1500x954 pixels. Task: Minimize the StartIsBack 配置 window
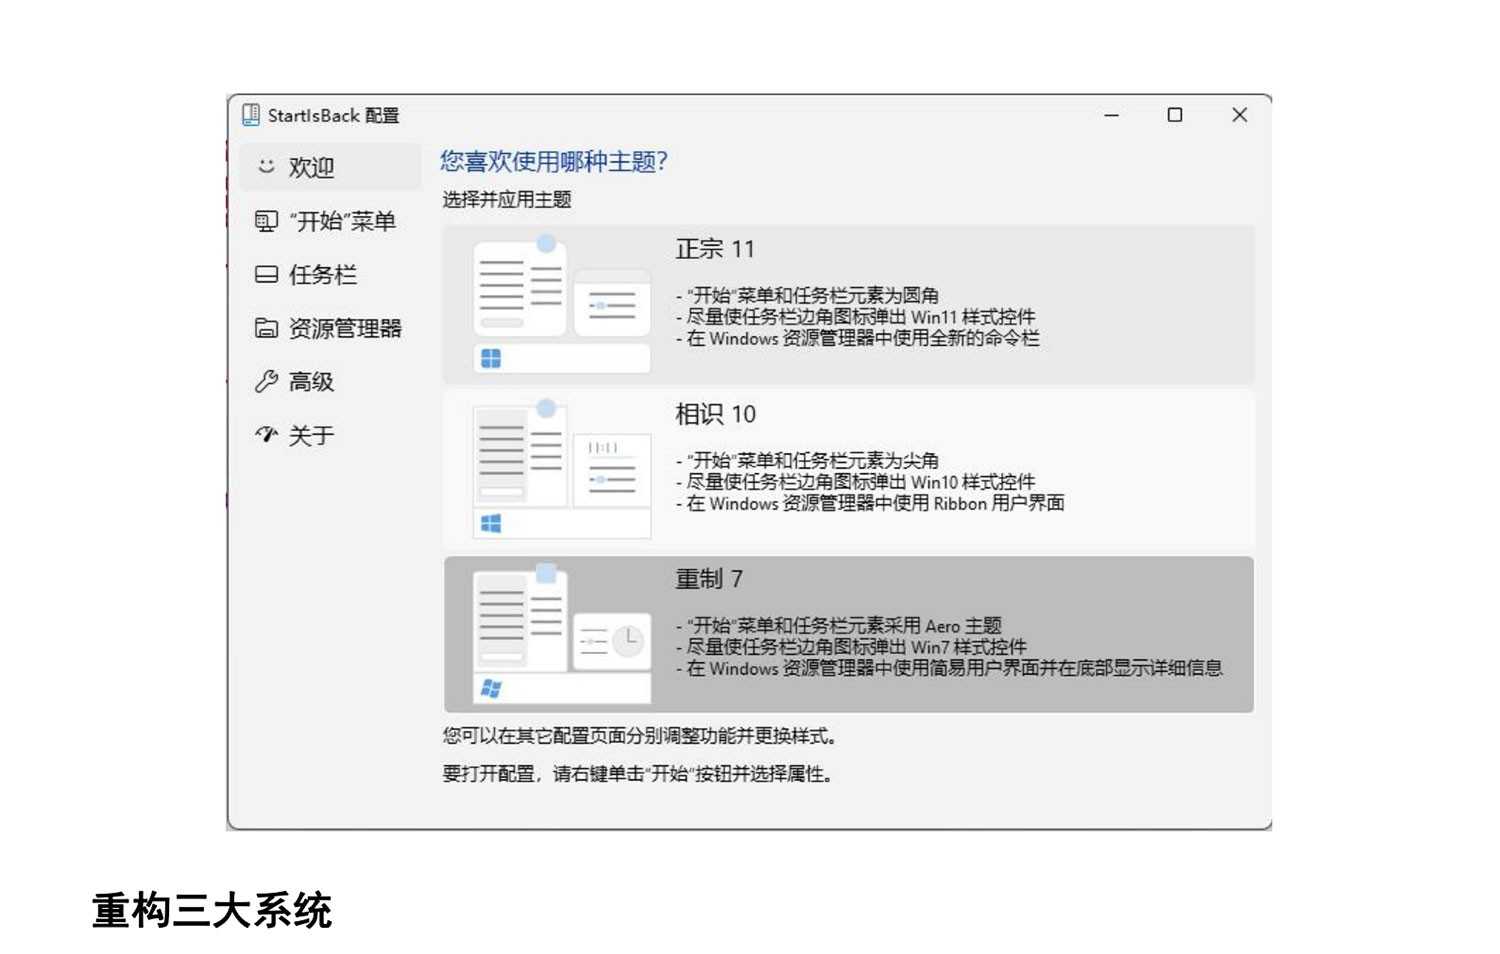click(x=1111, y=115)
